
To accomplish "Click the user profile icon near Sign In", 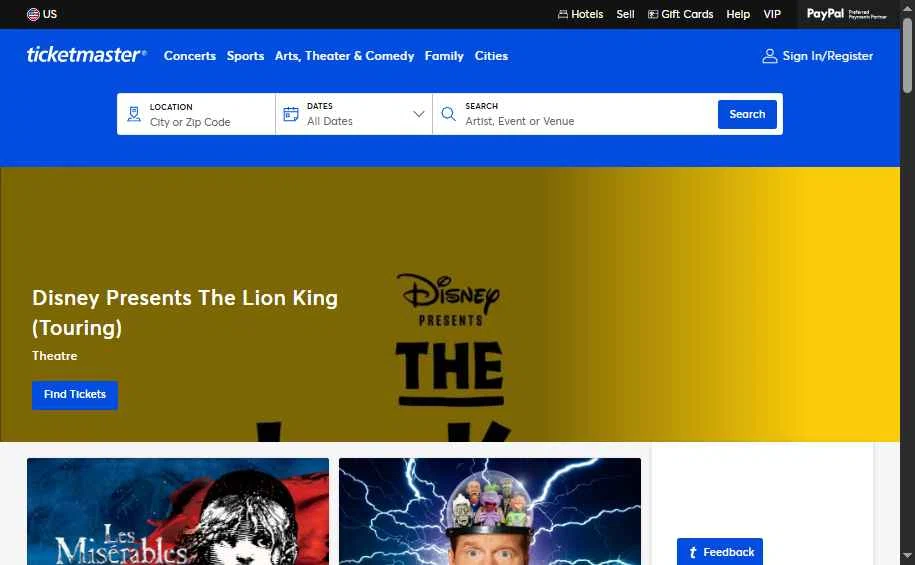I will pos(770,56).
